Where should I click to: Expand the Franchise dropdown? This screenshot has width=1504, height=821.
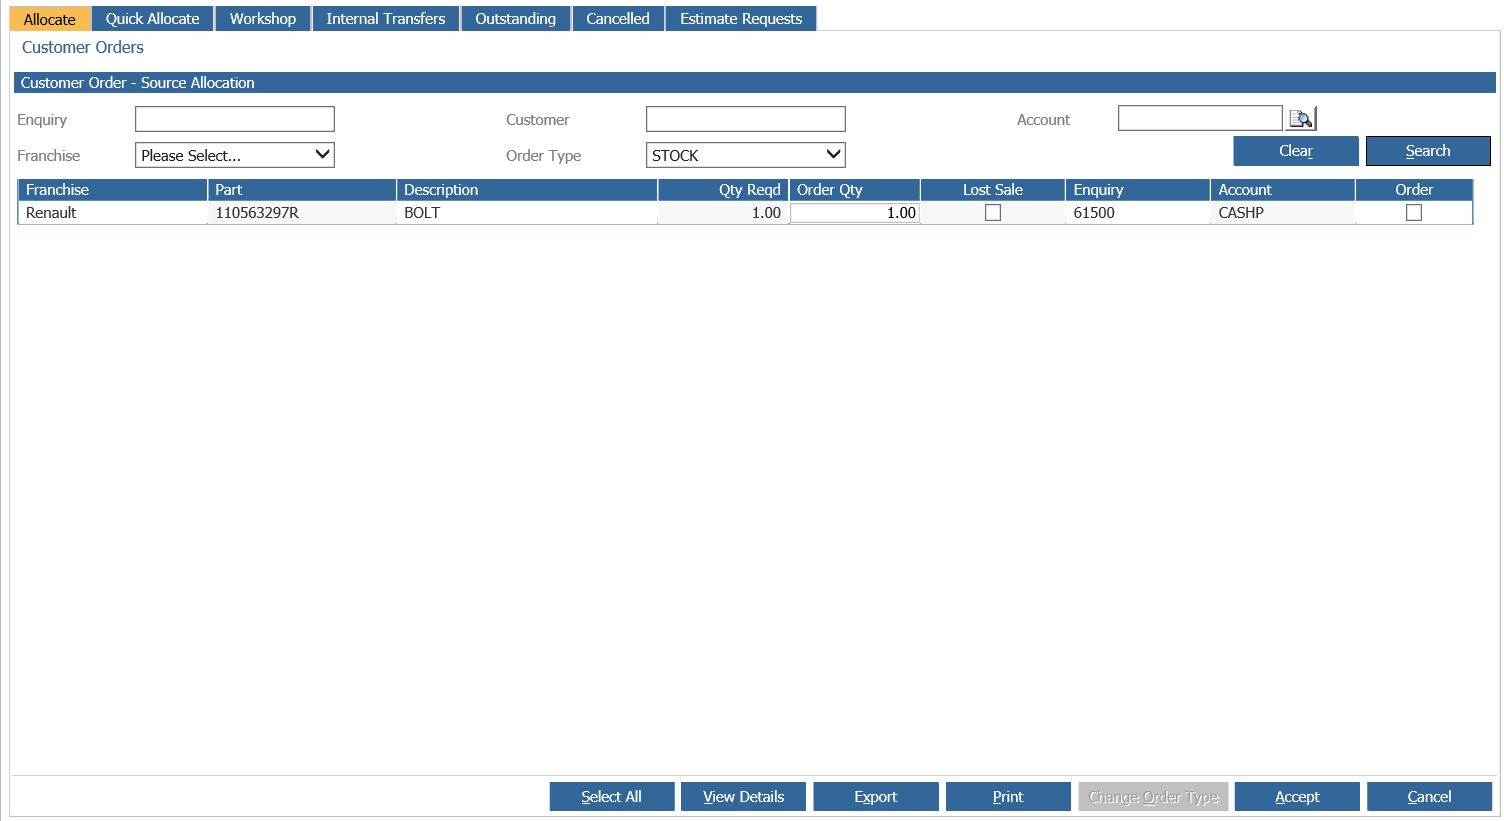(235, 155)
